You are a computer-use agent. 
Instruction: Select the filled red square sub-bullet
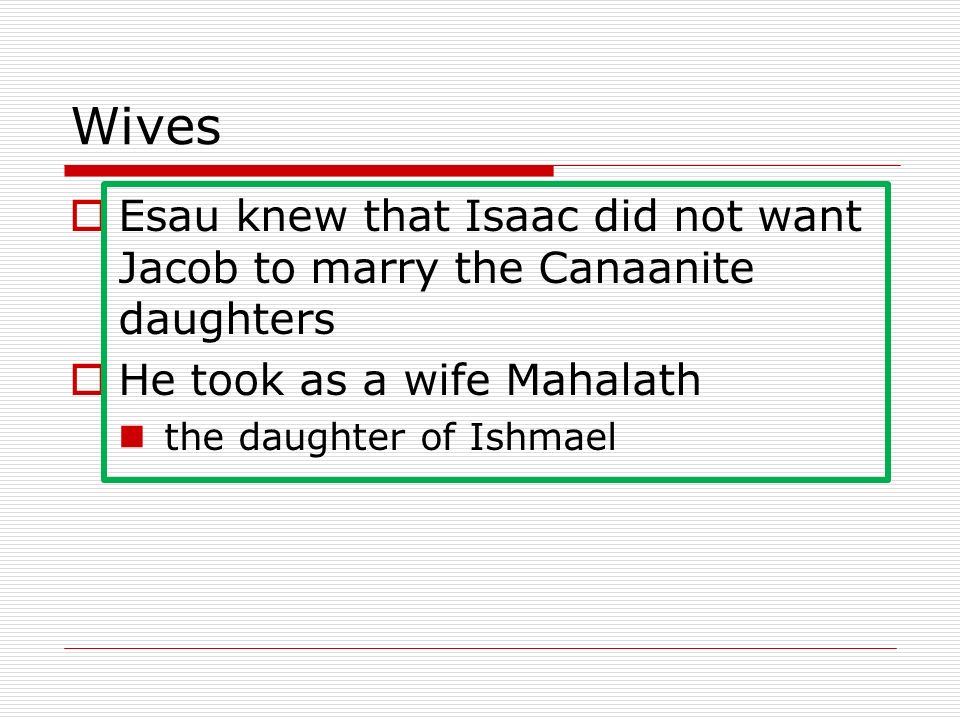click(132, 437)
